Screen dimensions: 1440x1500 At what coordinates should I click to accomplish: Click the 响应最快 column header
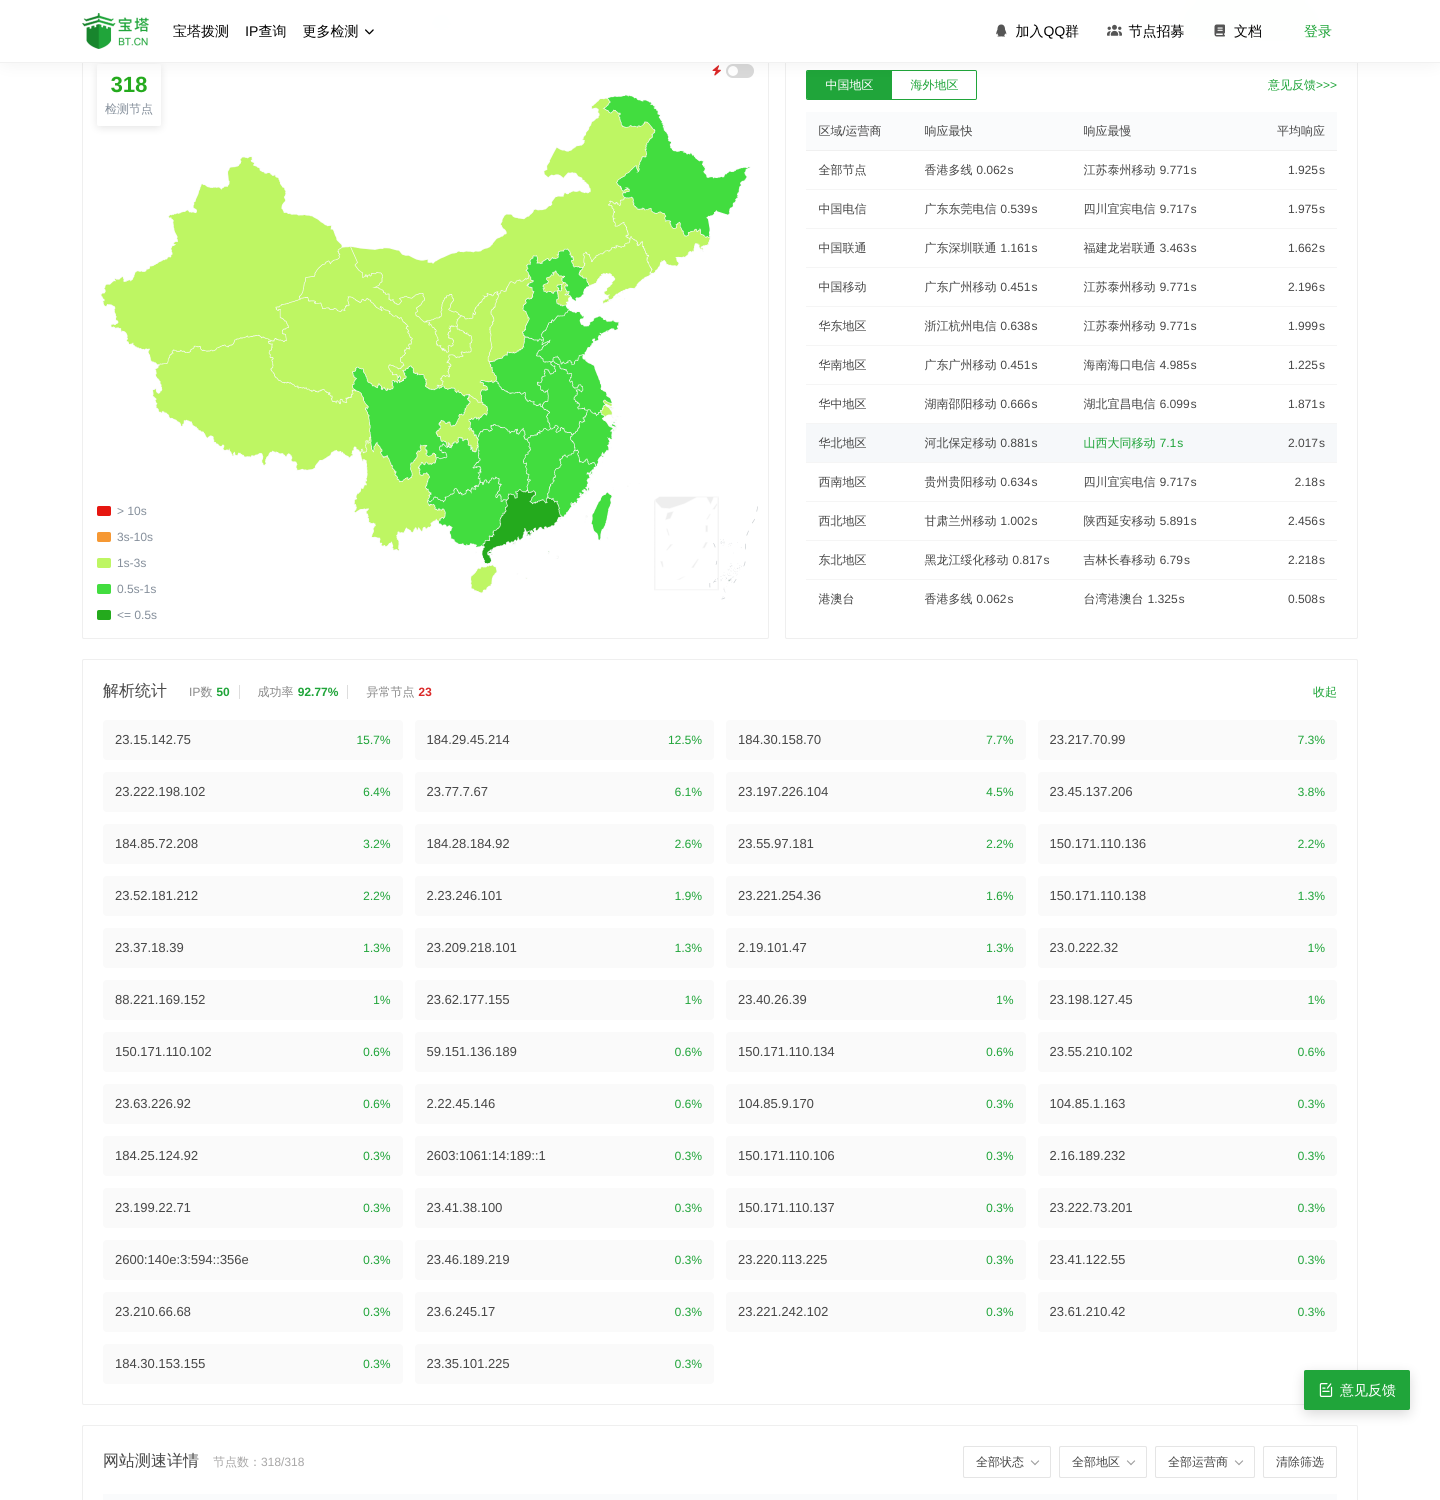tap(948, 131)
